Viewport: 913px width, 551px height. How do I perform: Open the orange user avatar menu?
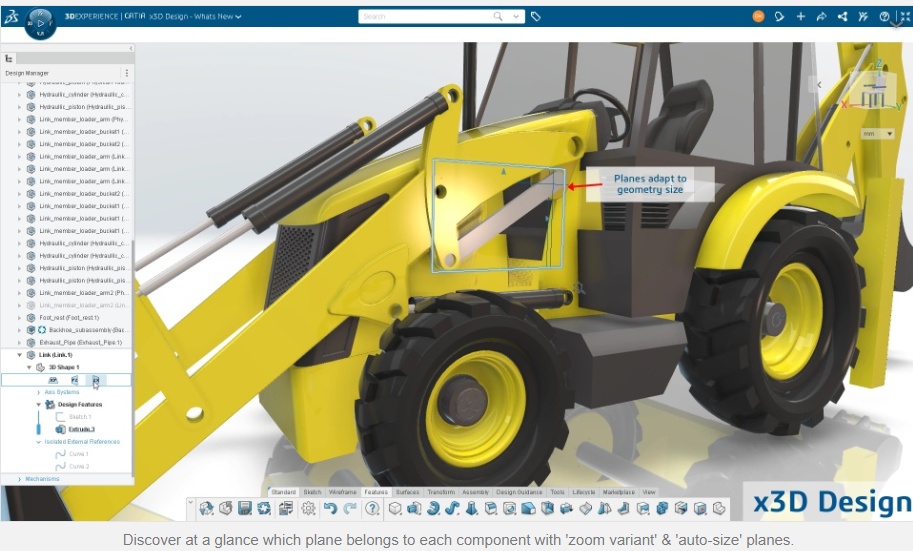pos(758,16)
